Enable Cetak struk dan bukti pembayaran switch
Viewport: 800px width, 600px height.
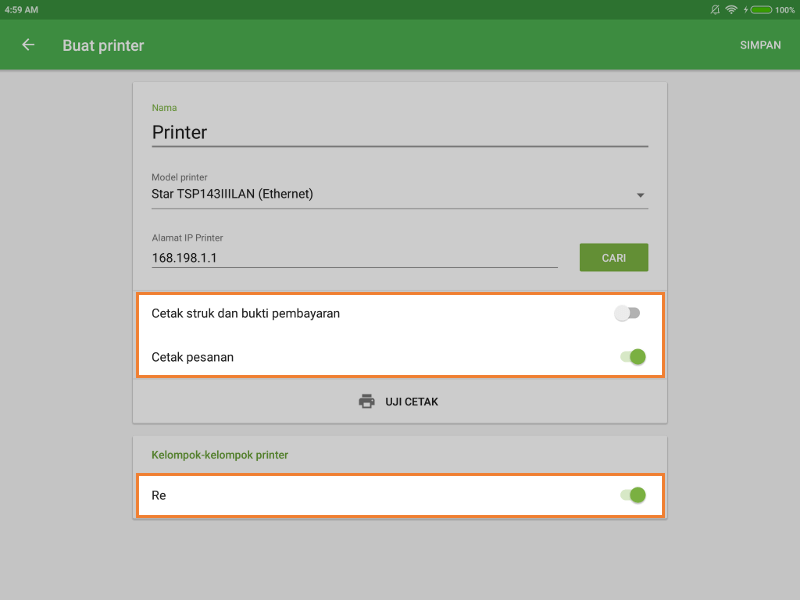pos(628,313)
